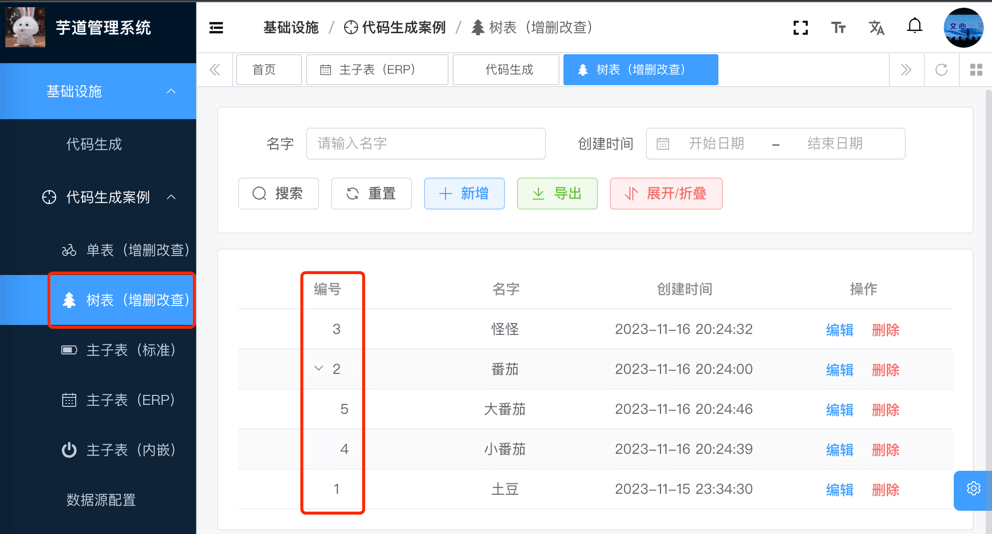Open the floating settings gear
Viewport: 992px width, 534px height.
tap(973, 489)
